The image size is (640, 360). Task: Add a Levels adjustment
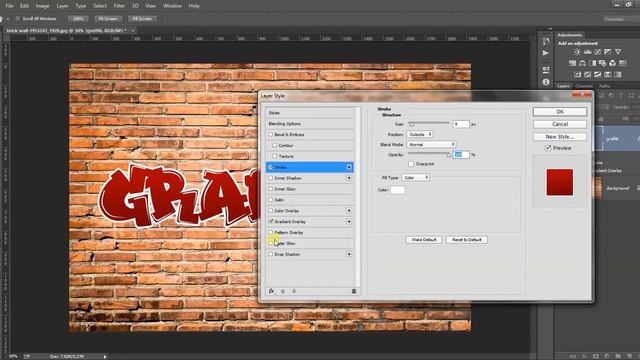[587, 52]
